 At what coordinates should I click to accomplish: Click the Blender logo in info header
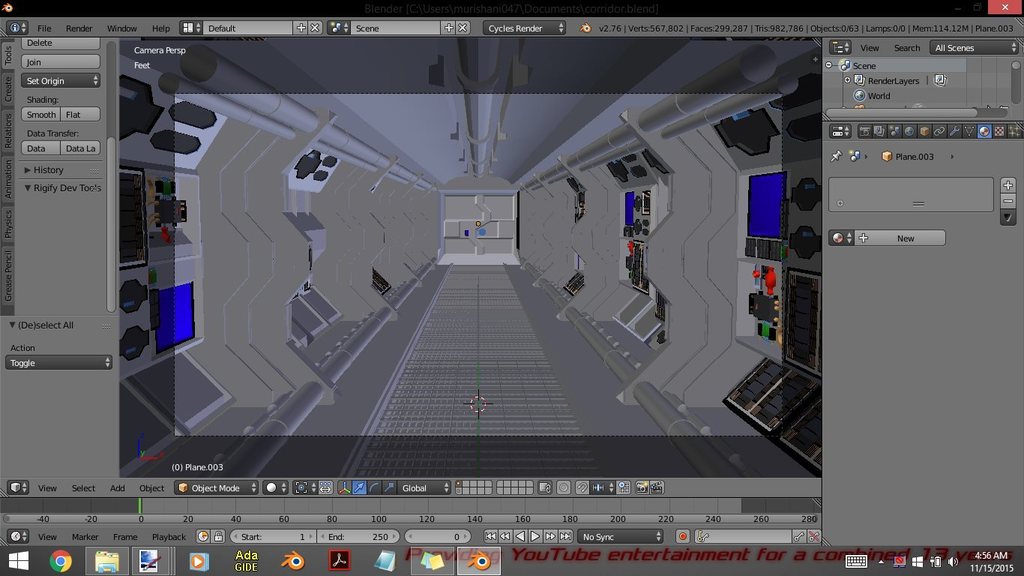[585, 28]
